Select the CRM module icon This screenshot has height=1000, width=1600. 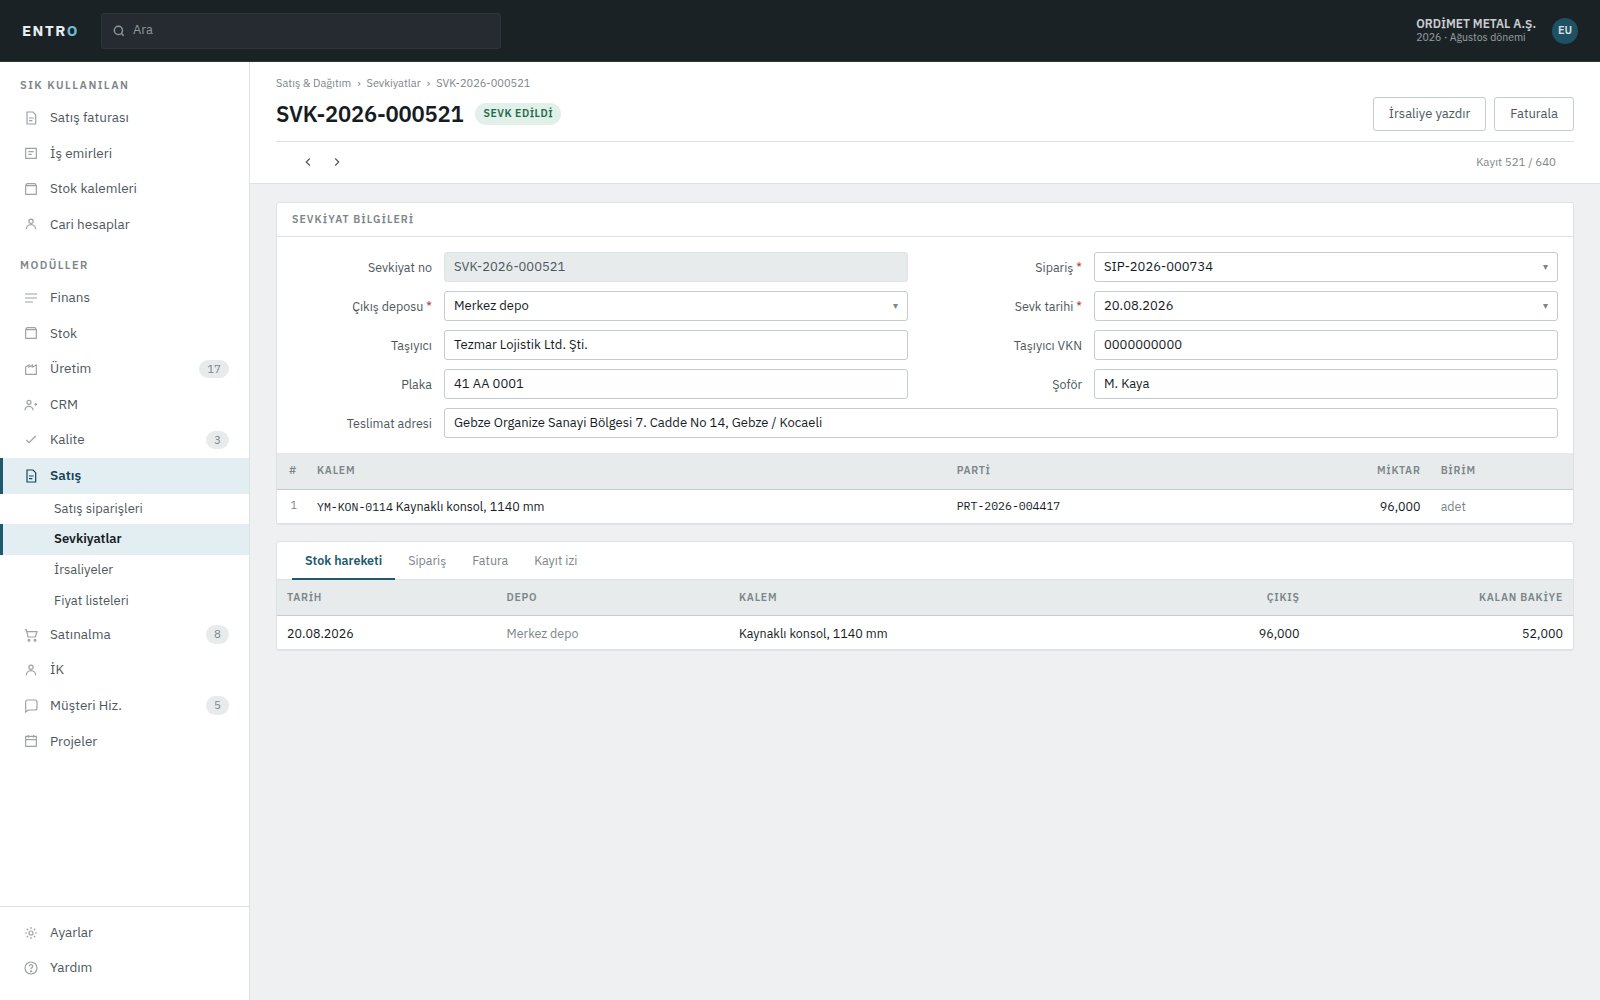tap(31, 405)
